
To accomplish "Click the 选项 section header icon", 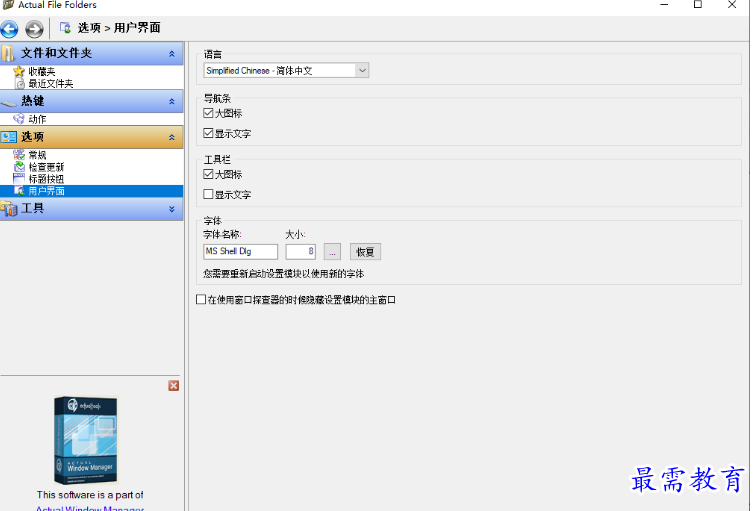I will pos(9,137).
